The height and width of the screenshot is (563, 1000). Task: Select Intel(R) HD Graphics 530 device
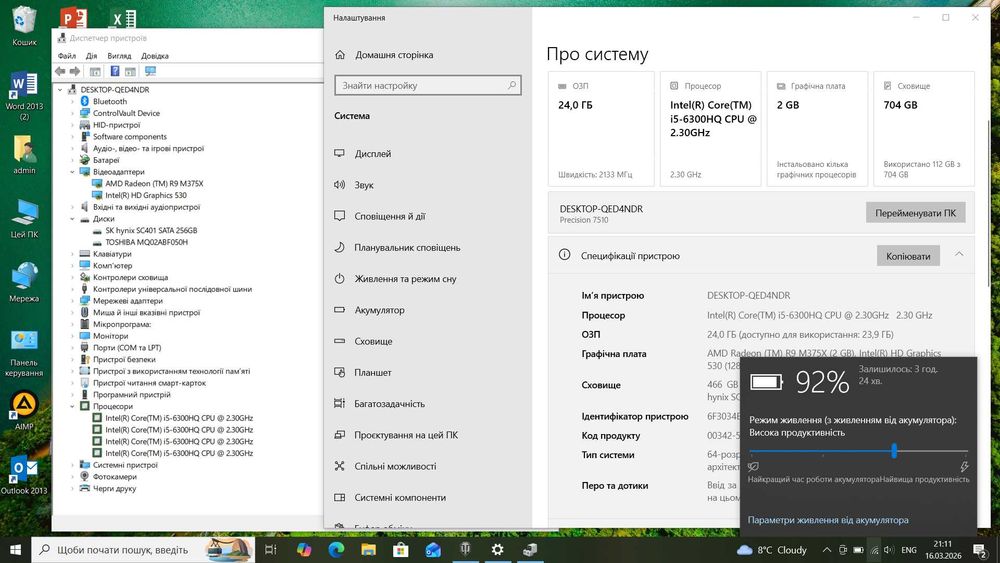pos(146,195)
